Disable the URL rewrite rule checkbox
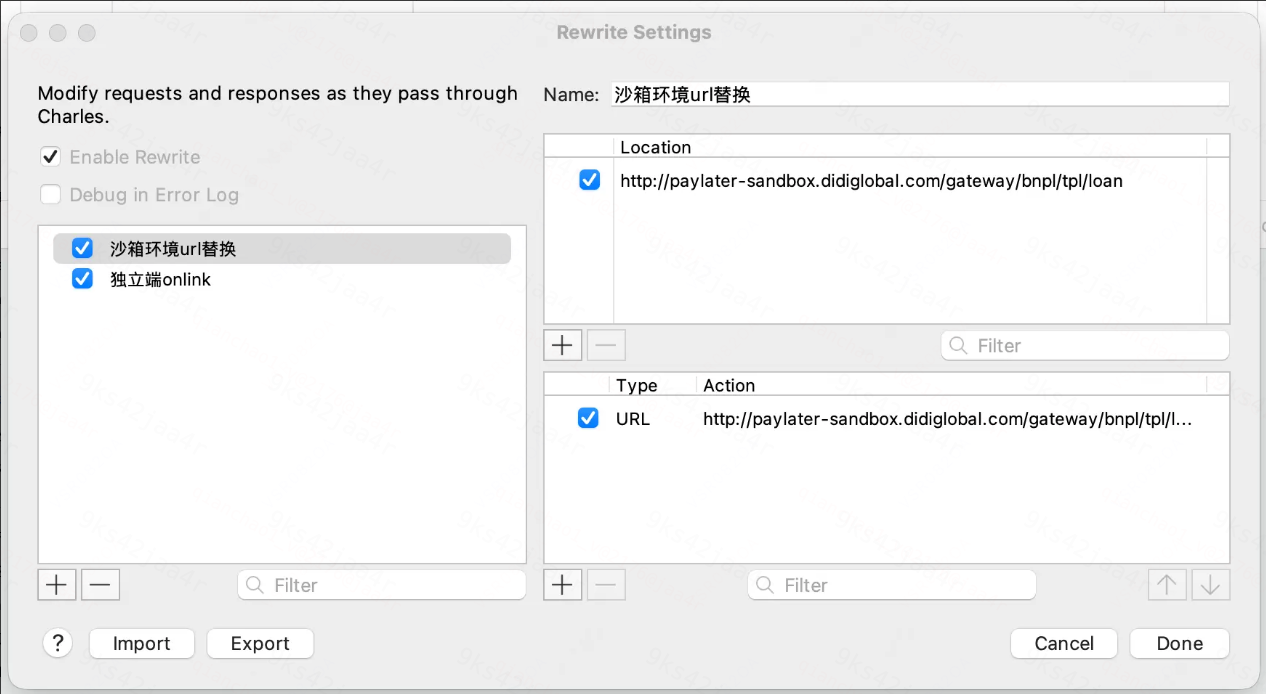The width and height of the screenshot is (1266, 694). (589, 419)
